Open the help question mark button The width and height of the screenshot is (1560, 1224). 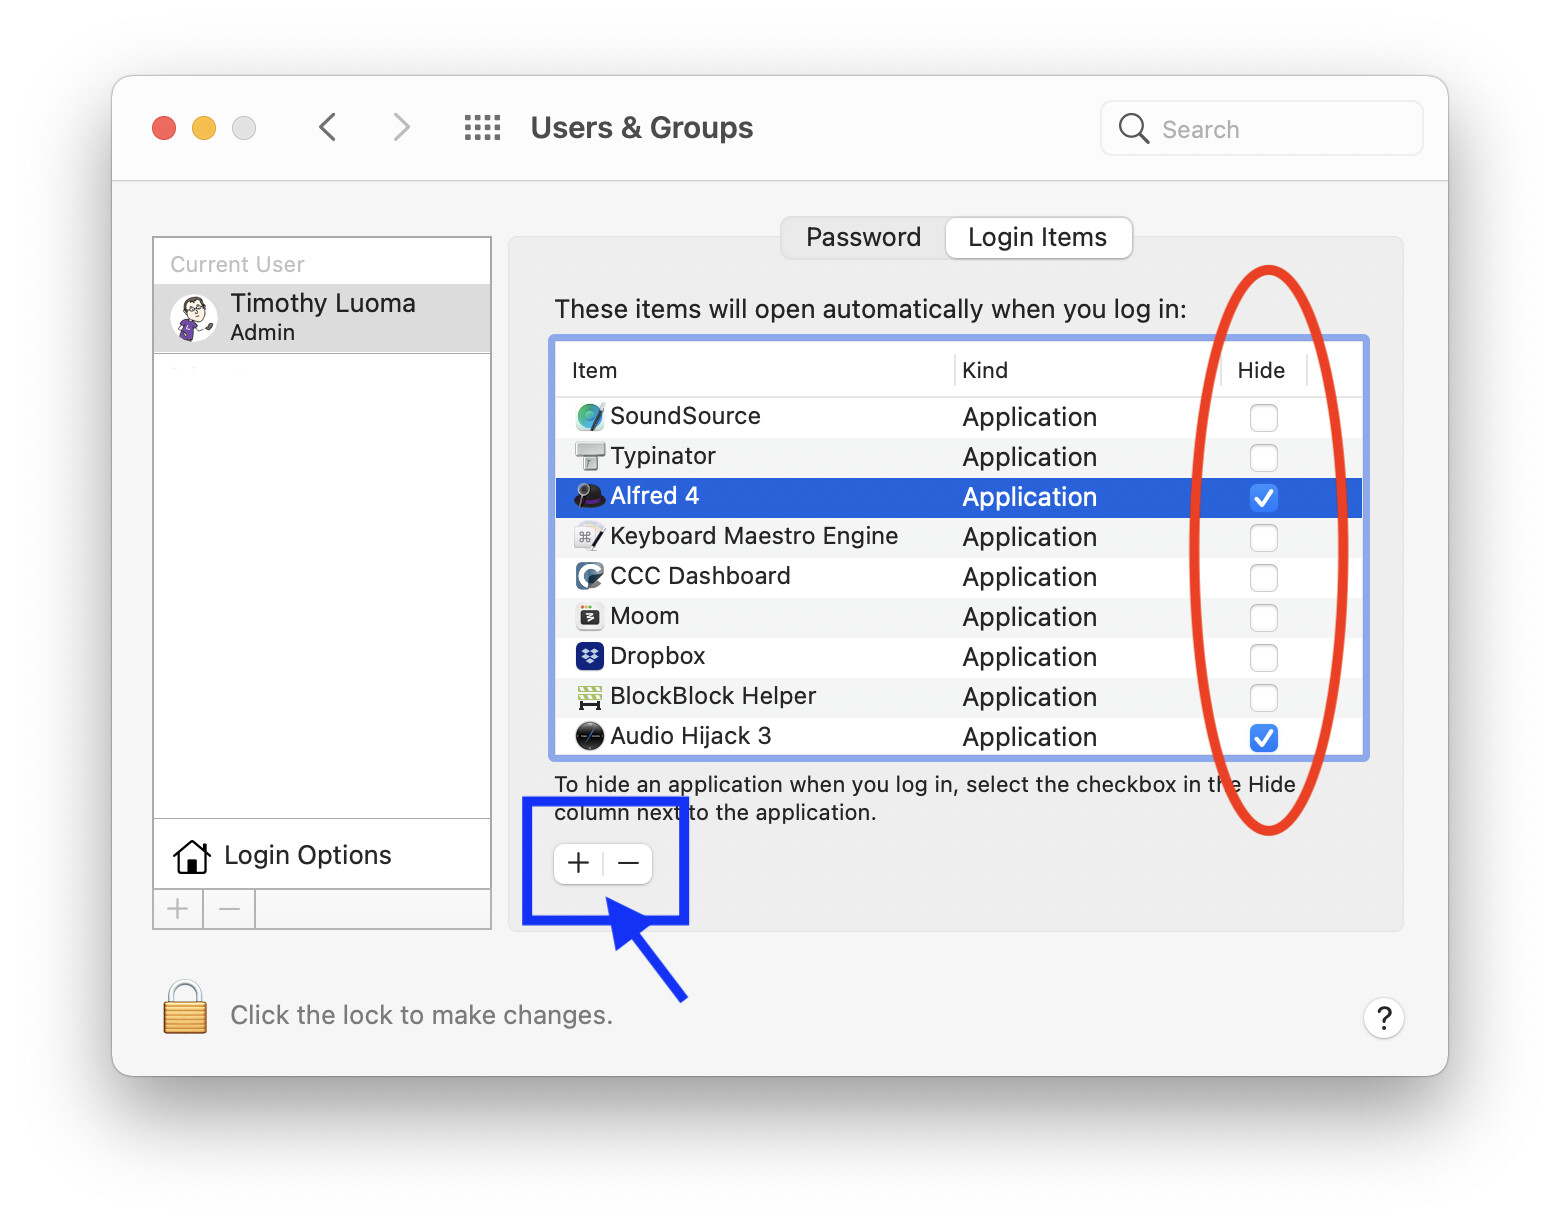(1383, 1018)
